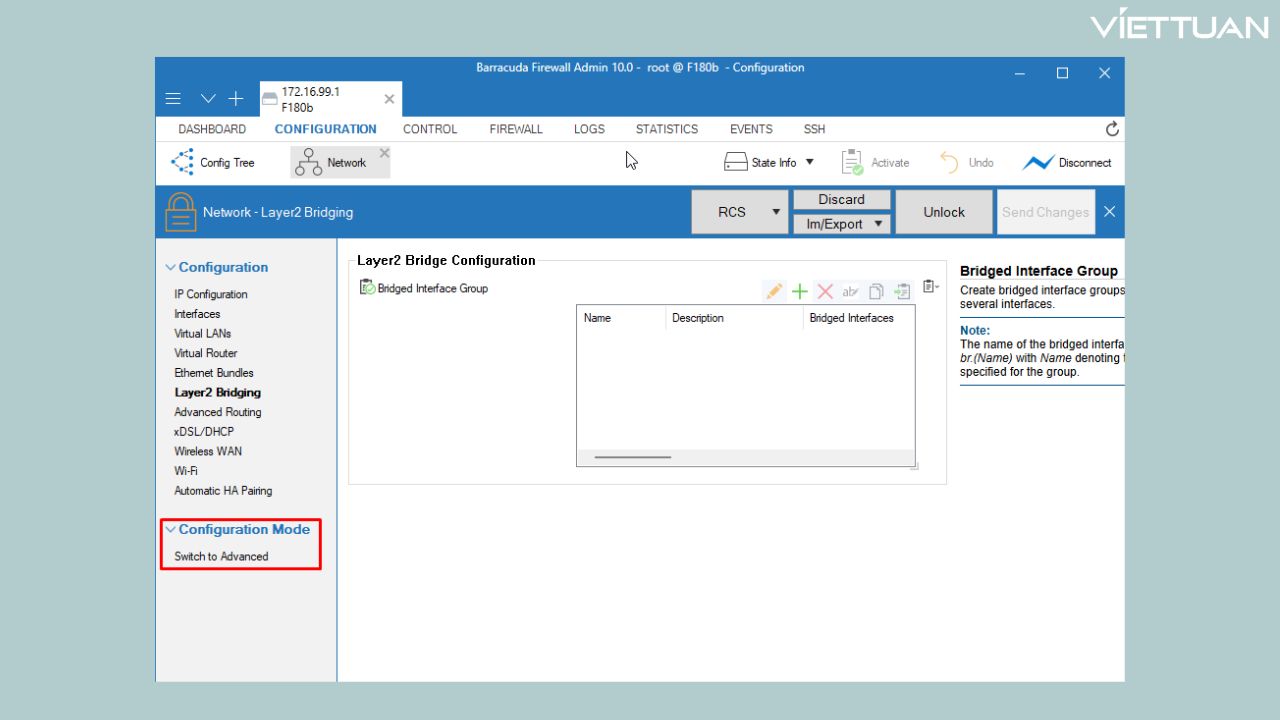
Task: Open the hamburger menu icon
Action: pos(173,99)
